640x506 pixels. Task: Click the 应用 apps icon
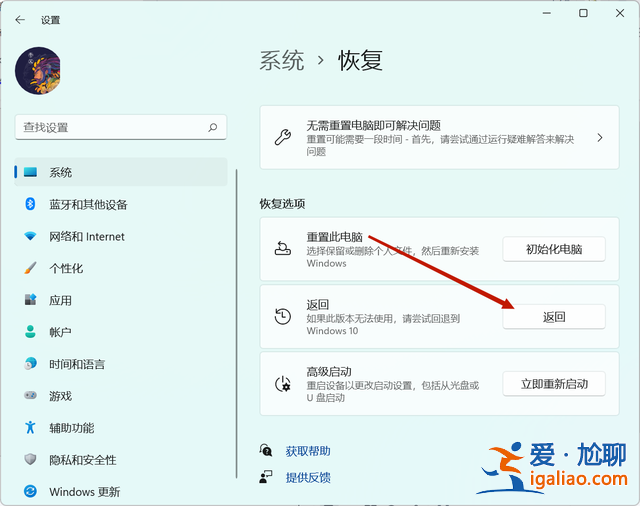30,300
